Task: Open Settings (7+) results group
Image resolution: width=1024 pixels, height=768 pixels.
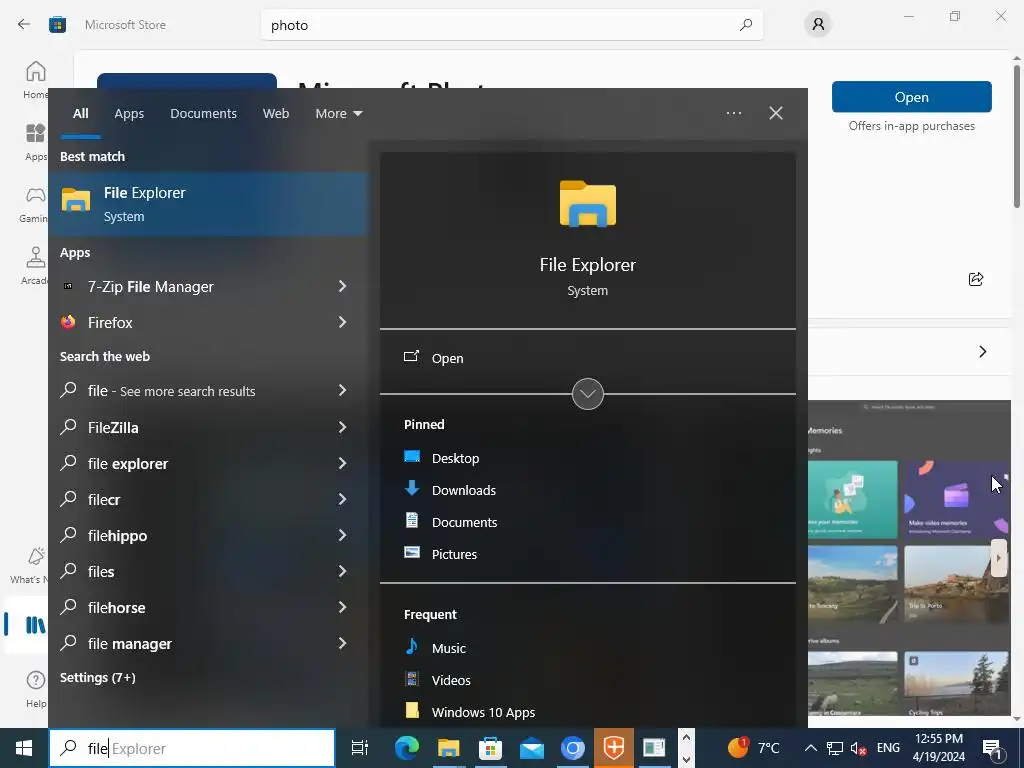Action: pyautogui.click(x=98, y=678)
